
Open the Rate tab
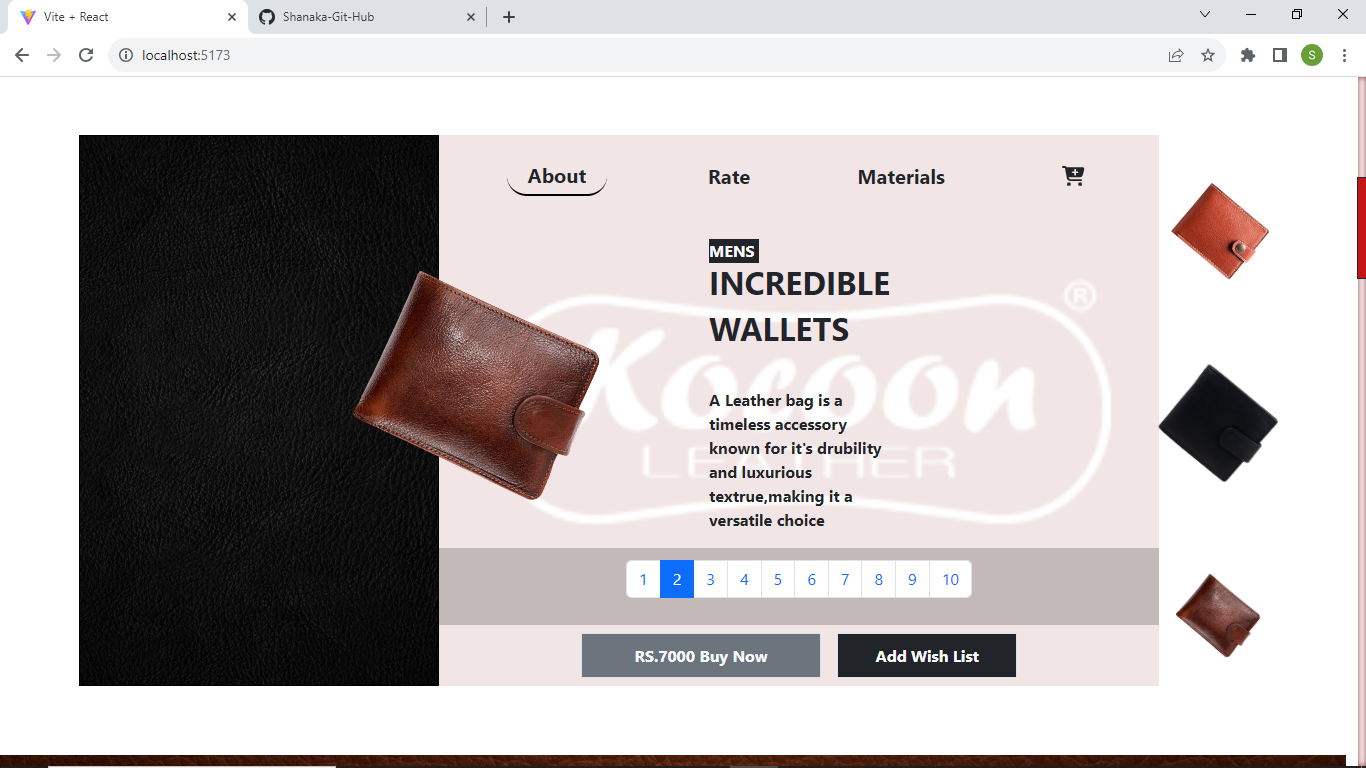[x=729, y=177]
